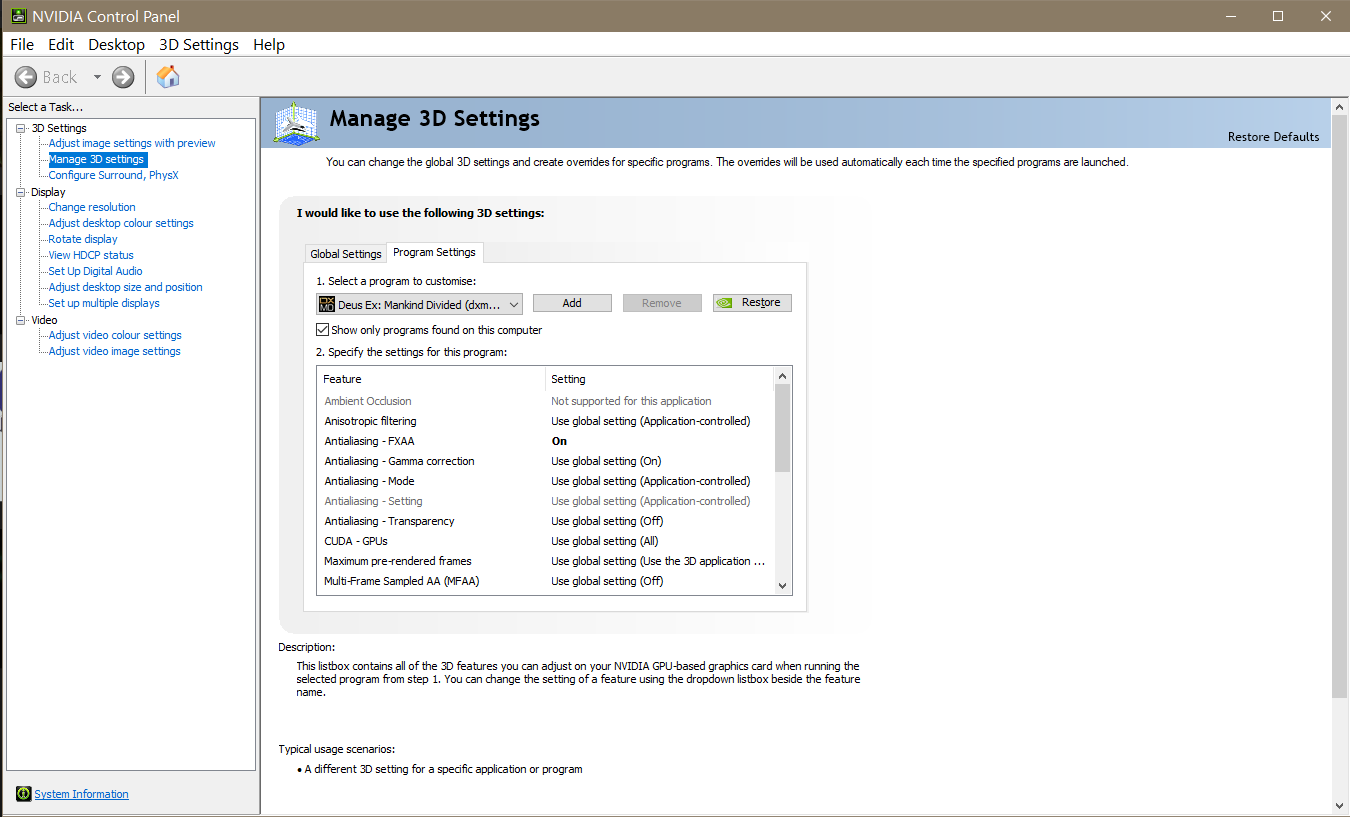Click Anisotropic filtering setting value
The width and height of the screenshot is (1350, 817).
pyautogui.click(x=650, y=421)
